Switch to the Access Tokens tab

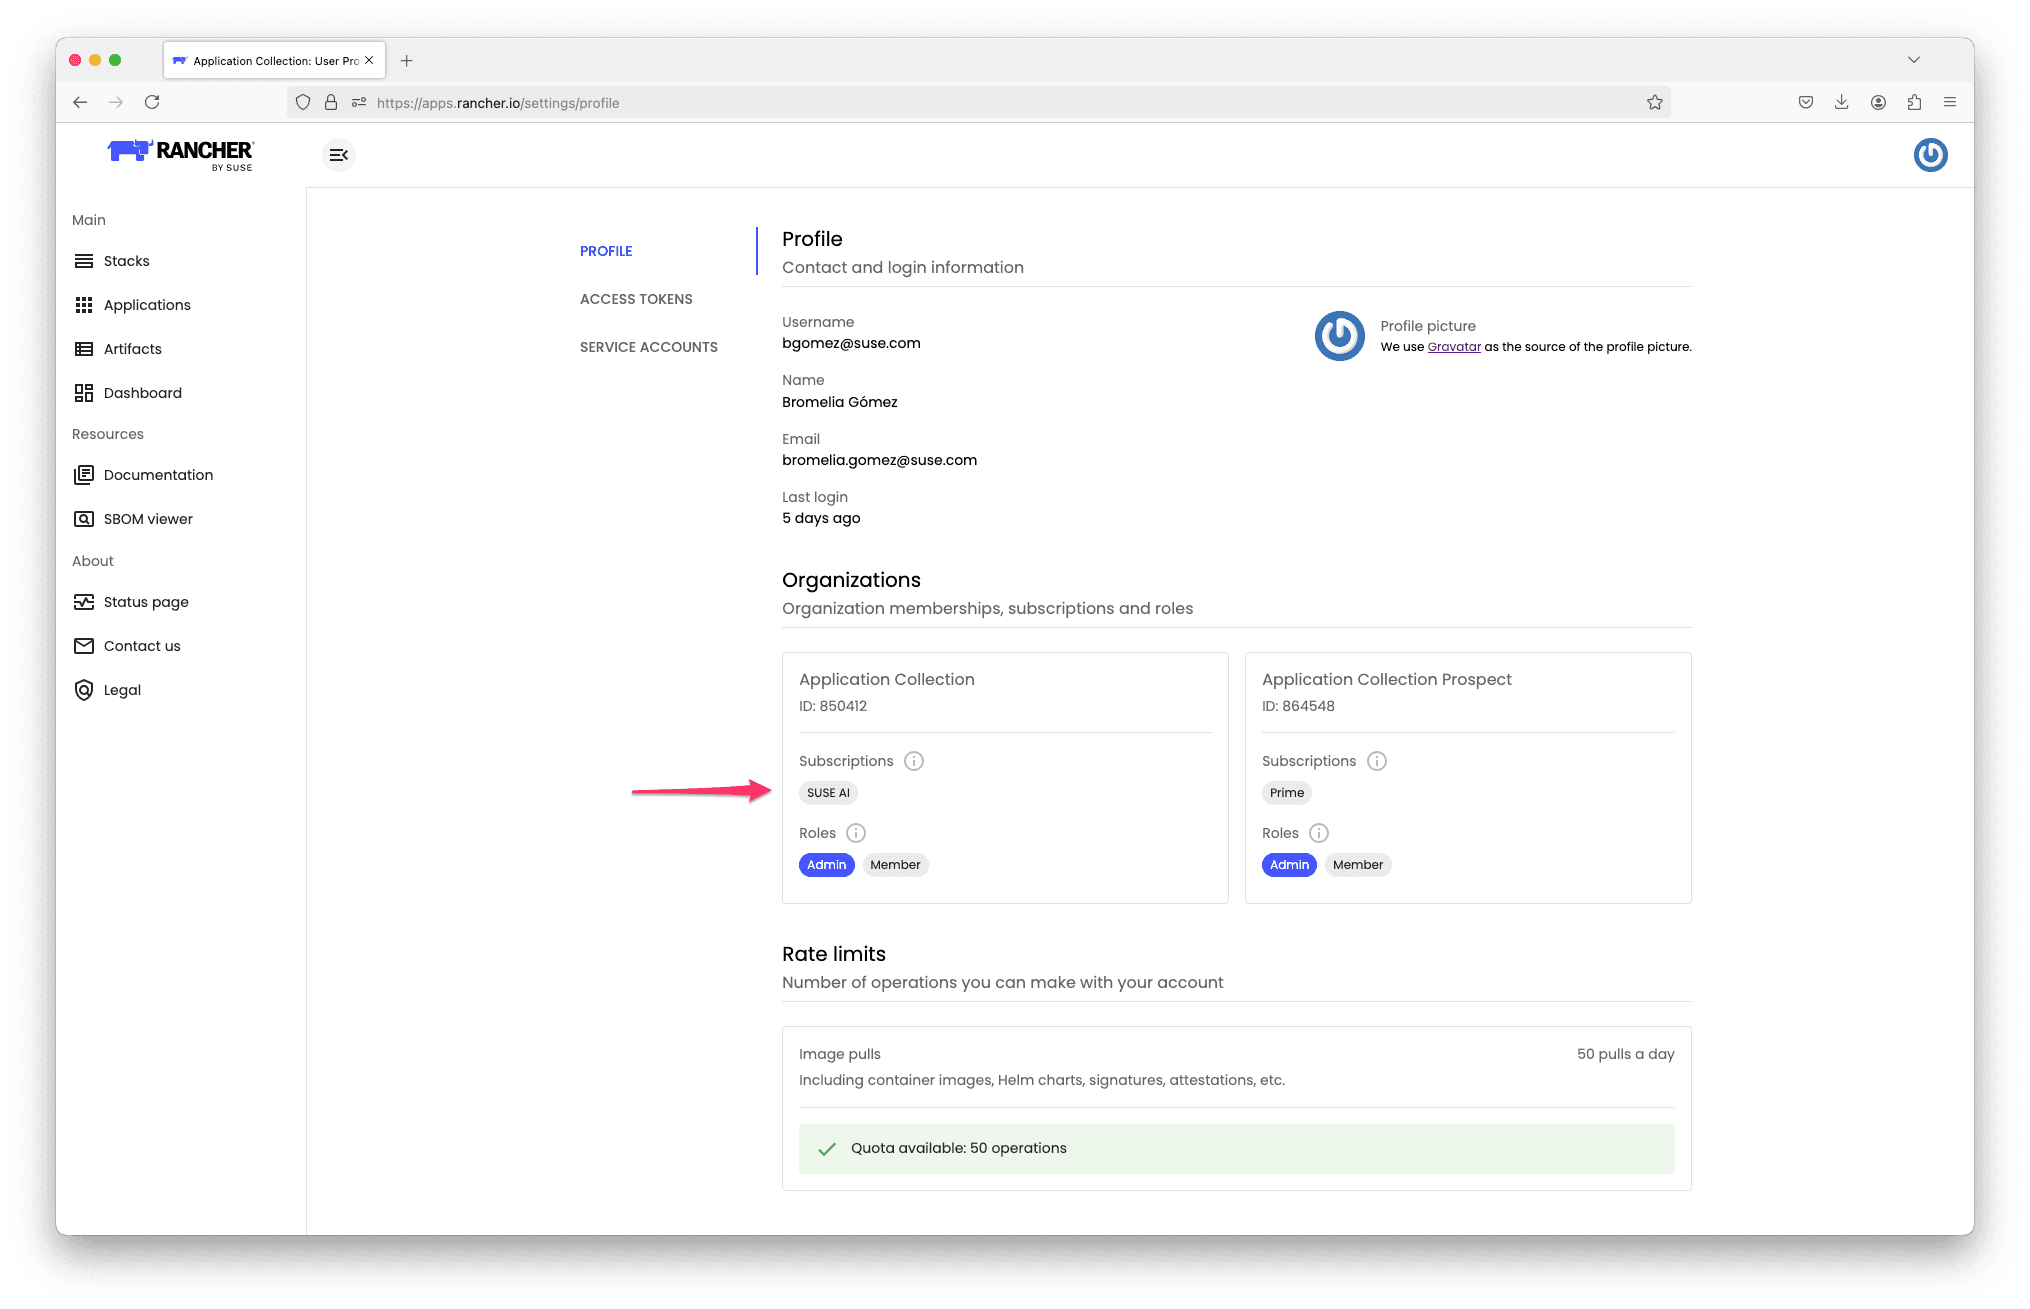(x=636, y=299)
